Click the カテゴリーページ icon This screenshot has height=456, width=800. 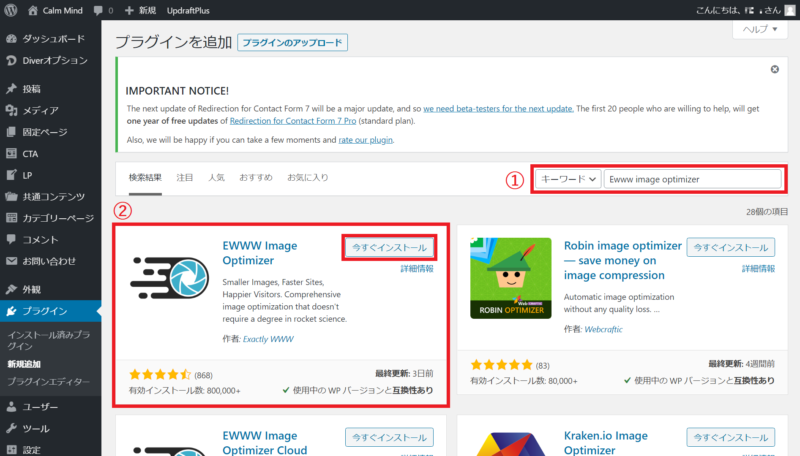[x=11, y=218]
